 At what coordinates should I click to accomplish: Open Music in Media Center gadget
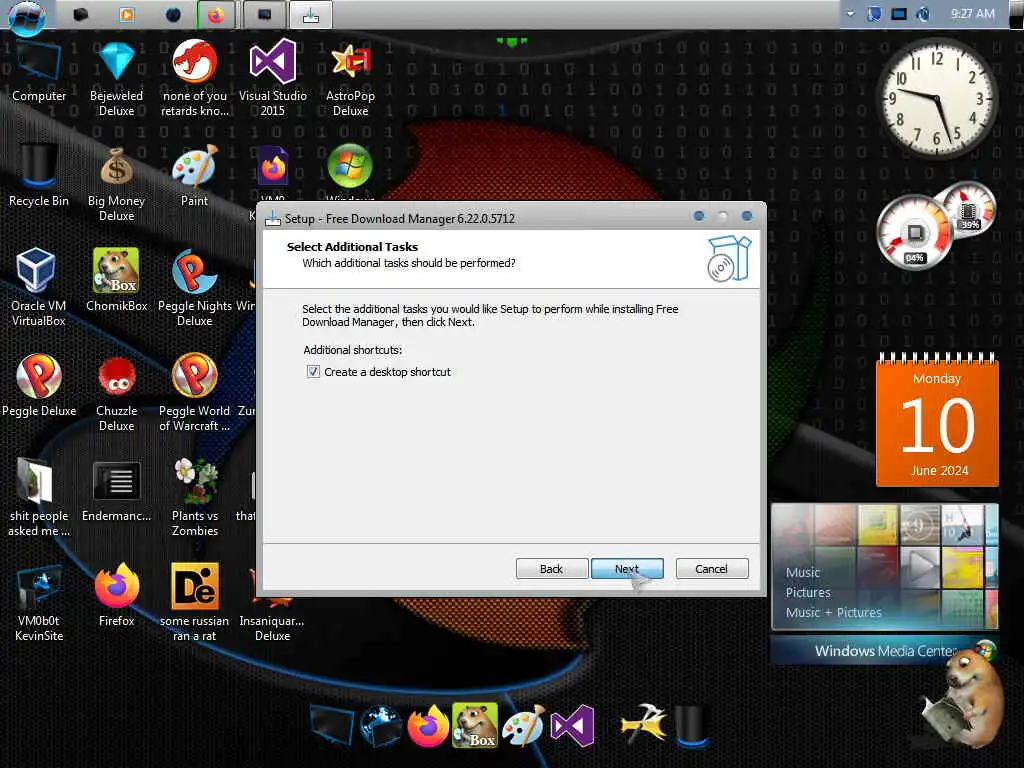(803, 572)
